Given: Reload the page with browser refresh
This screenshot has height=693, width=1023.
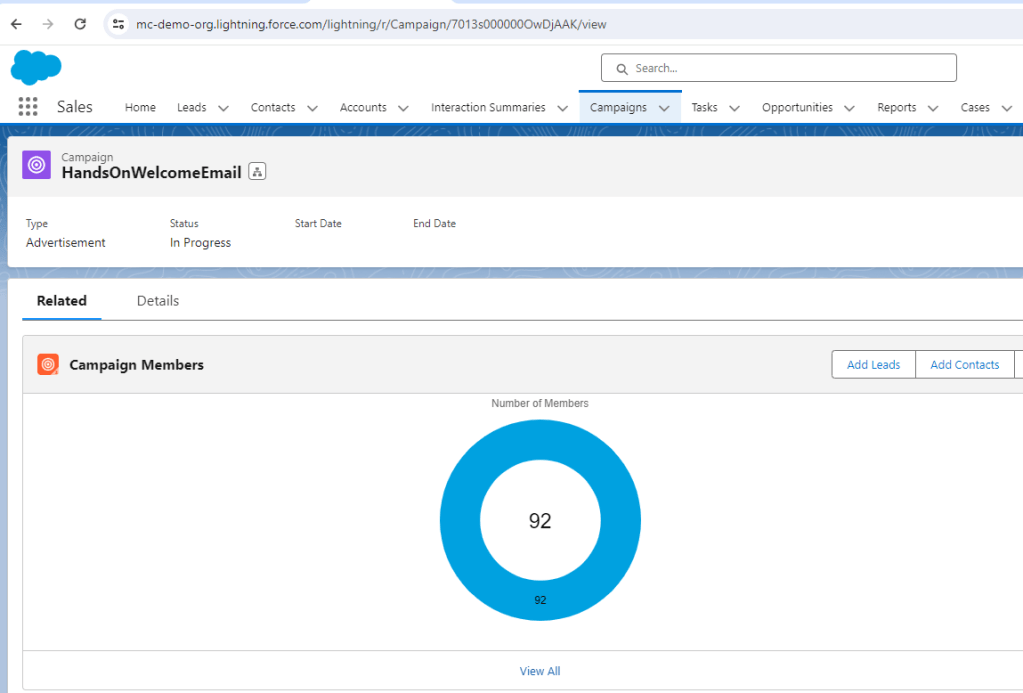Looking at the screenshot, I should tap(80, 24).
